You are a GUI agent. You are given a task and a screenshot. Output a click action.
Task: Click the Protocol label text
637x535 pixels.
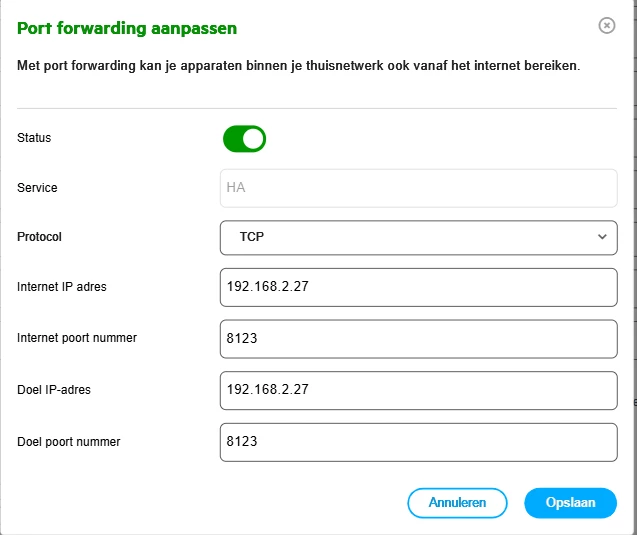coord(40,237)
